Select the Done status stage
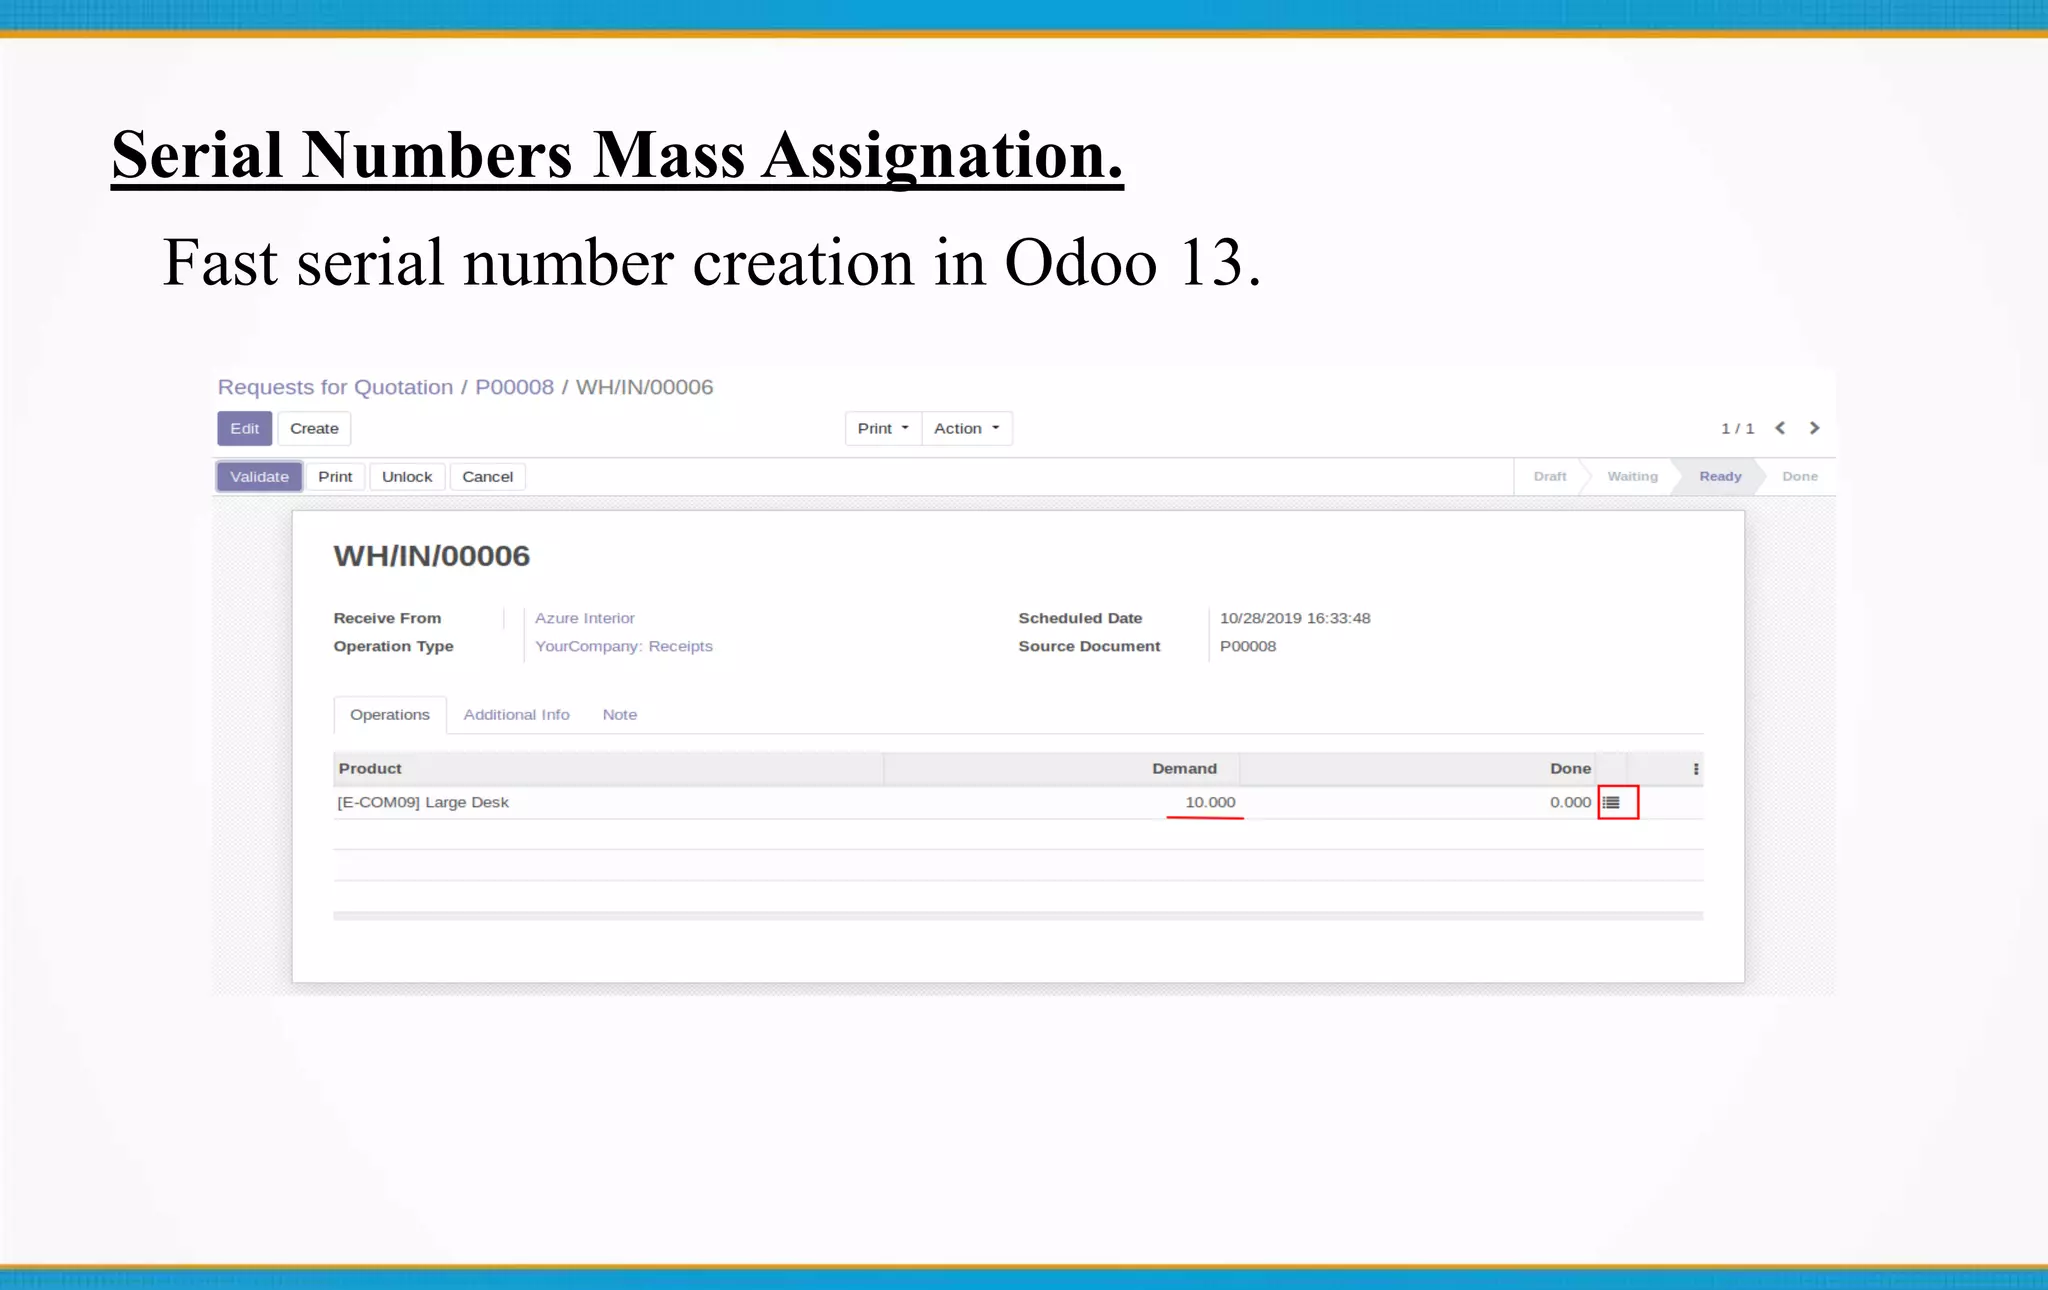The width and height of the screenshot is (2048, 1290). (x=1800, y=477)
